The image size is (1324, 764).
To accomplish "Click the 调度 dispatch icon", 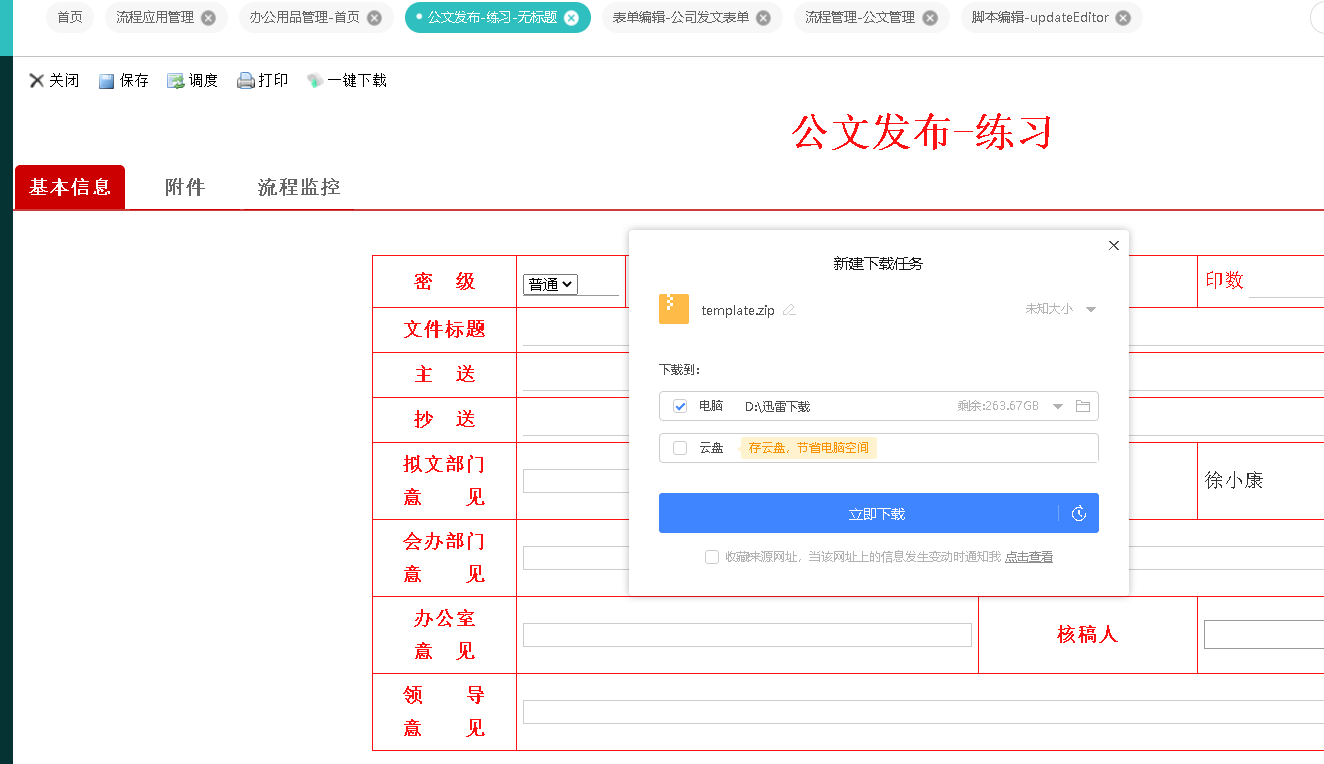I will (x=176, y=81).
